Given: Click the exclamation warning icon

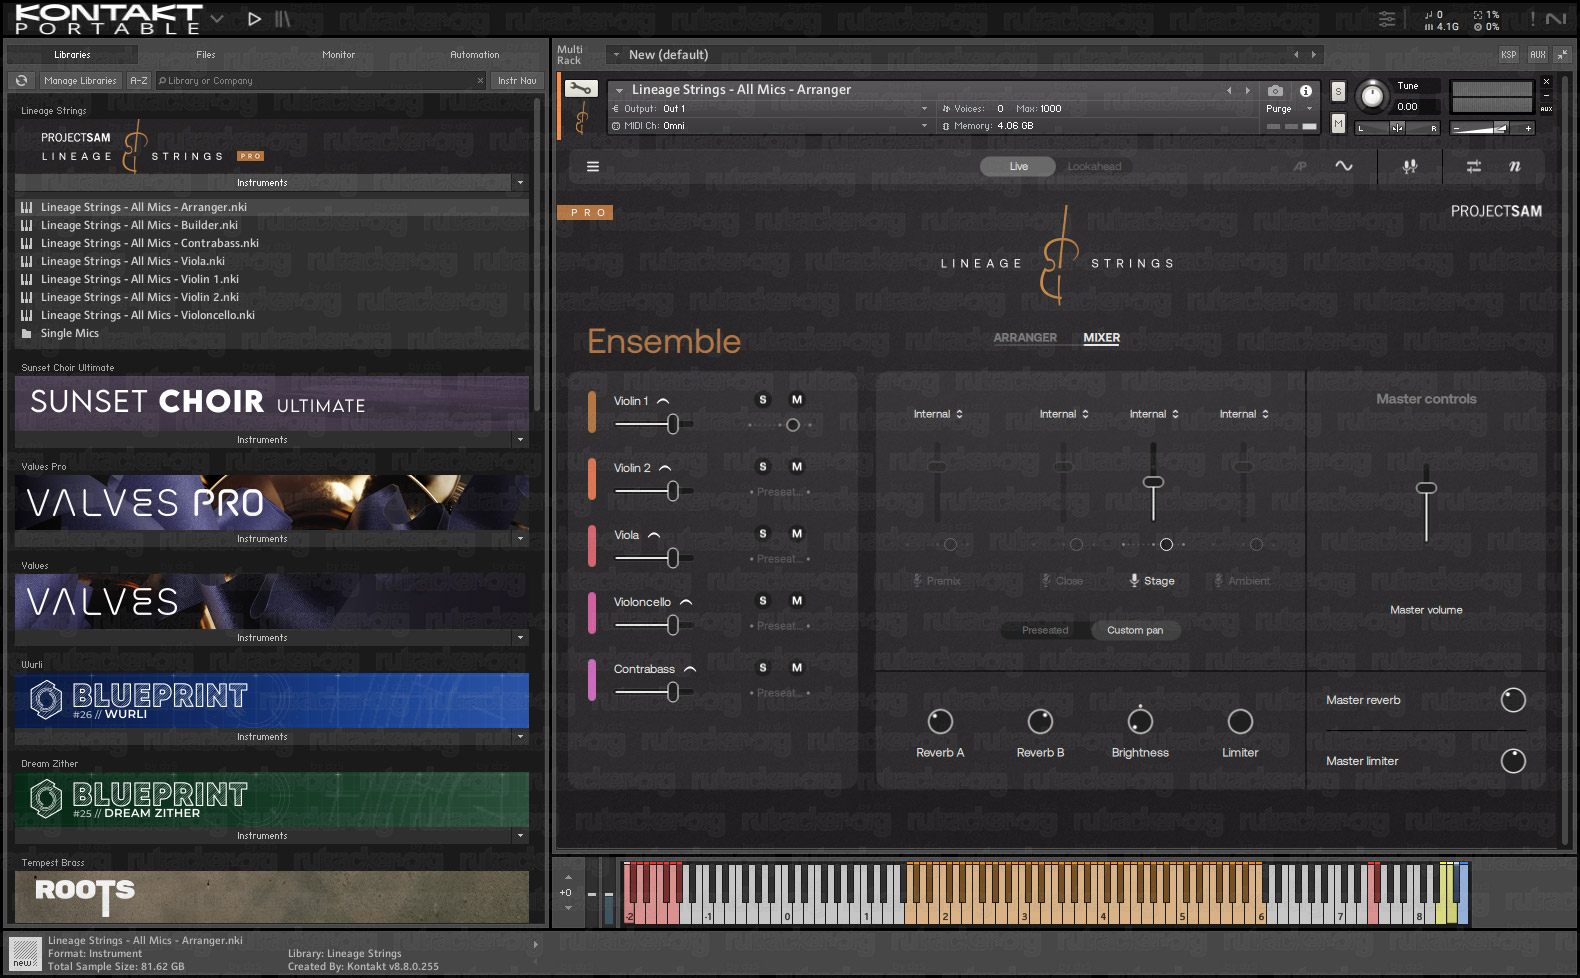Looking at the screenshot, I should 1532,19.
